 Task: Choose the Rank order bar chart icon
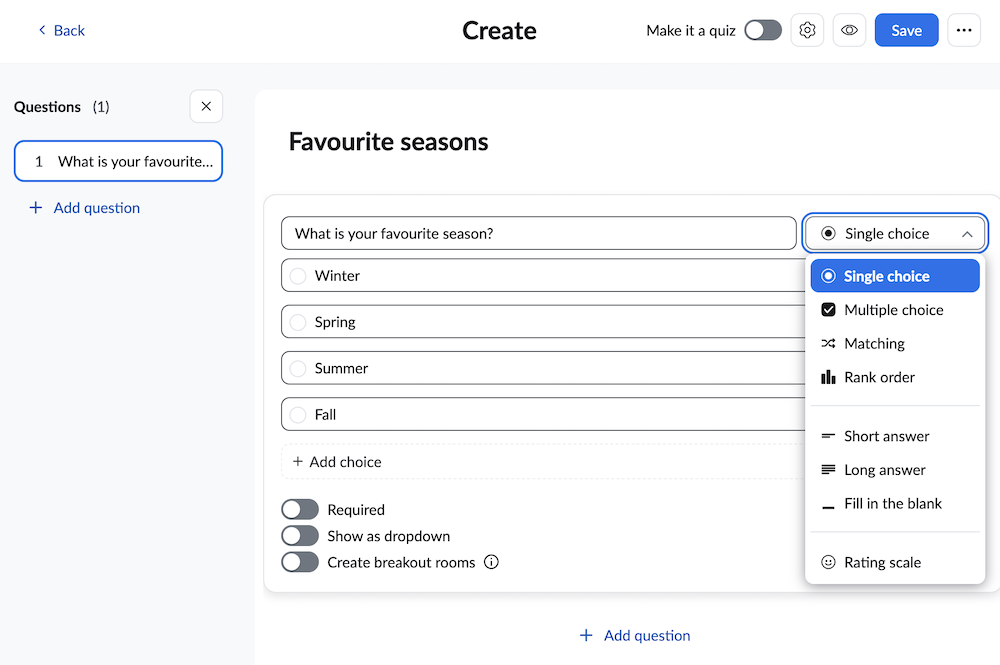(x=828, y=377)
